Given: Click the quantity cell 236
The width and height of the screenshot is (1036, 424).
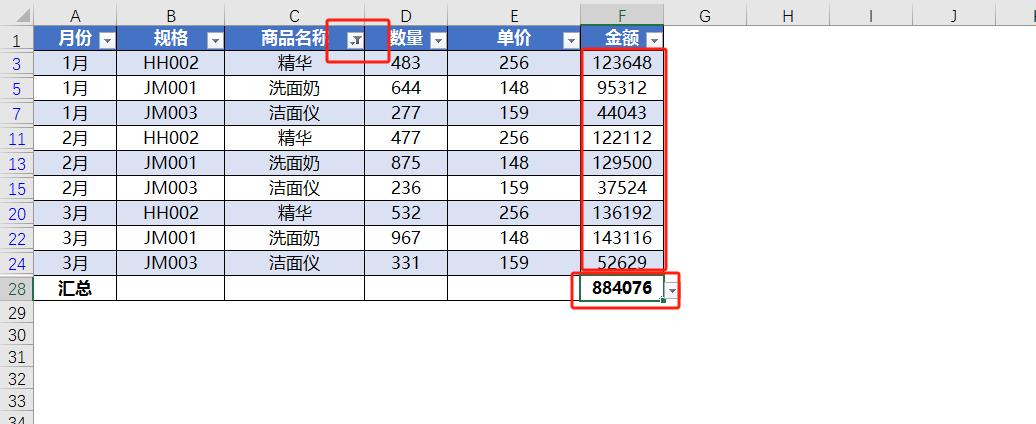Looking at the screenshot, I should pyautogui.click(x=406, y=188).
